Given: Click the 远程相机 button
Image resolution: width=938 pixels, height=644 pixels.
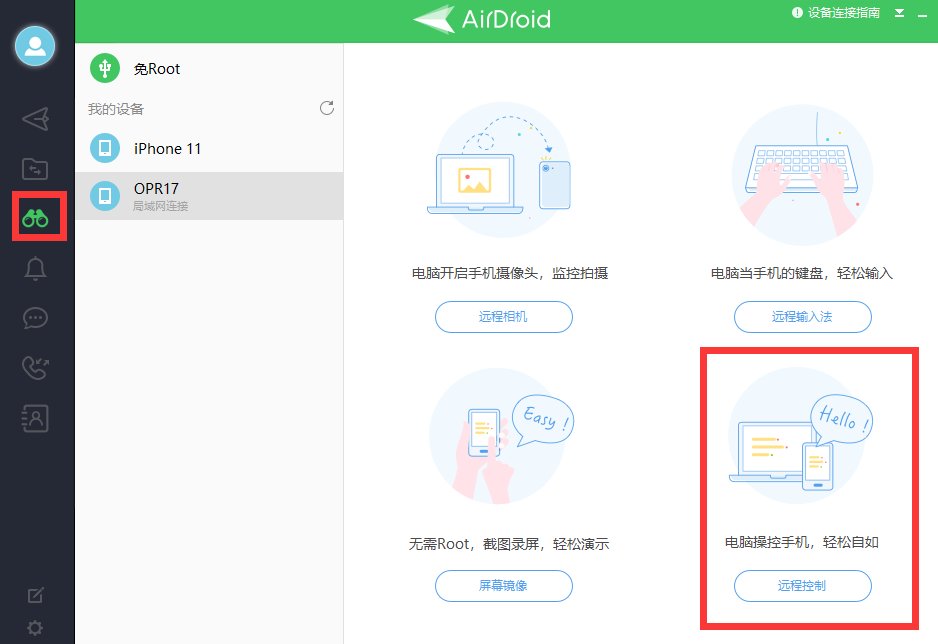Looking at the screenshot, I should 503,317.
